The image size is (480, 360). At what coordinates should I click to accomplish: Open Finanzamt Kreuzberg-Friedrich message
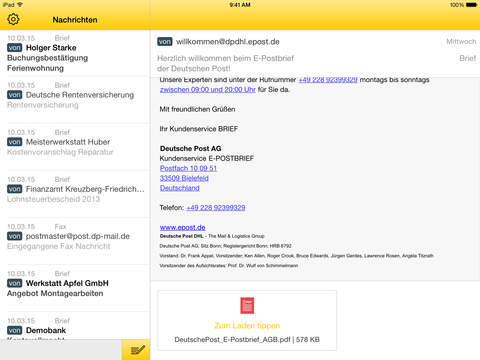[x=75, y=194]
